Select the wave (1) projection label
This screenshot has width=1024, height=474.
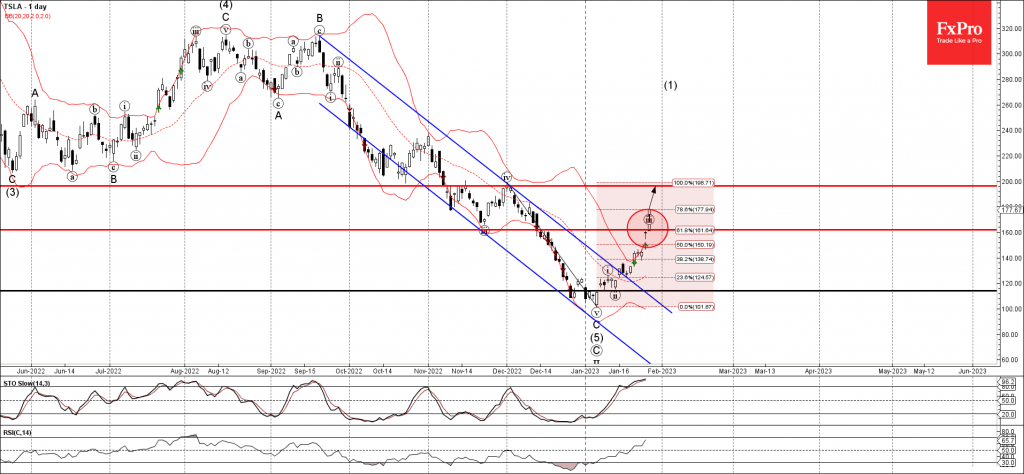(x=670, y=85)
